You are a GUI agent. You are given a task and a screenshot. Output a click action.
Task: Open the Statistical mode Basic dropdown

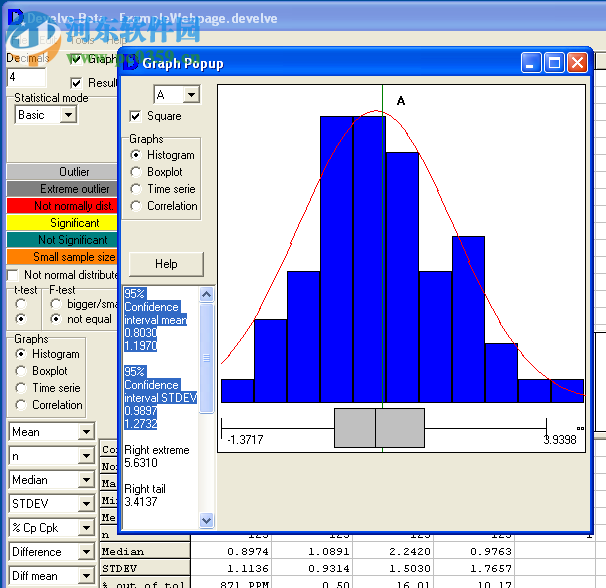(68, 115)
